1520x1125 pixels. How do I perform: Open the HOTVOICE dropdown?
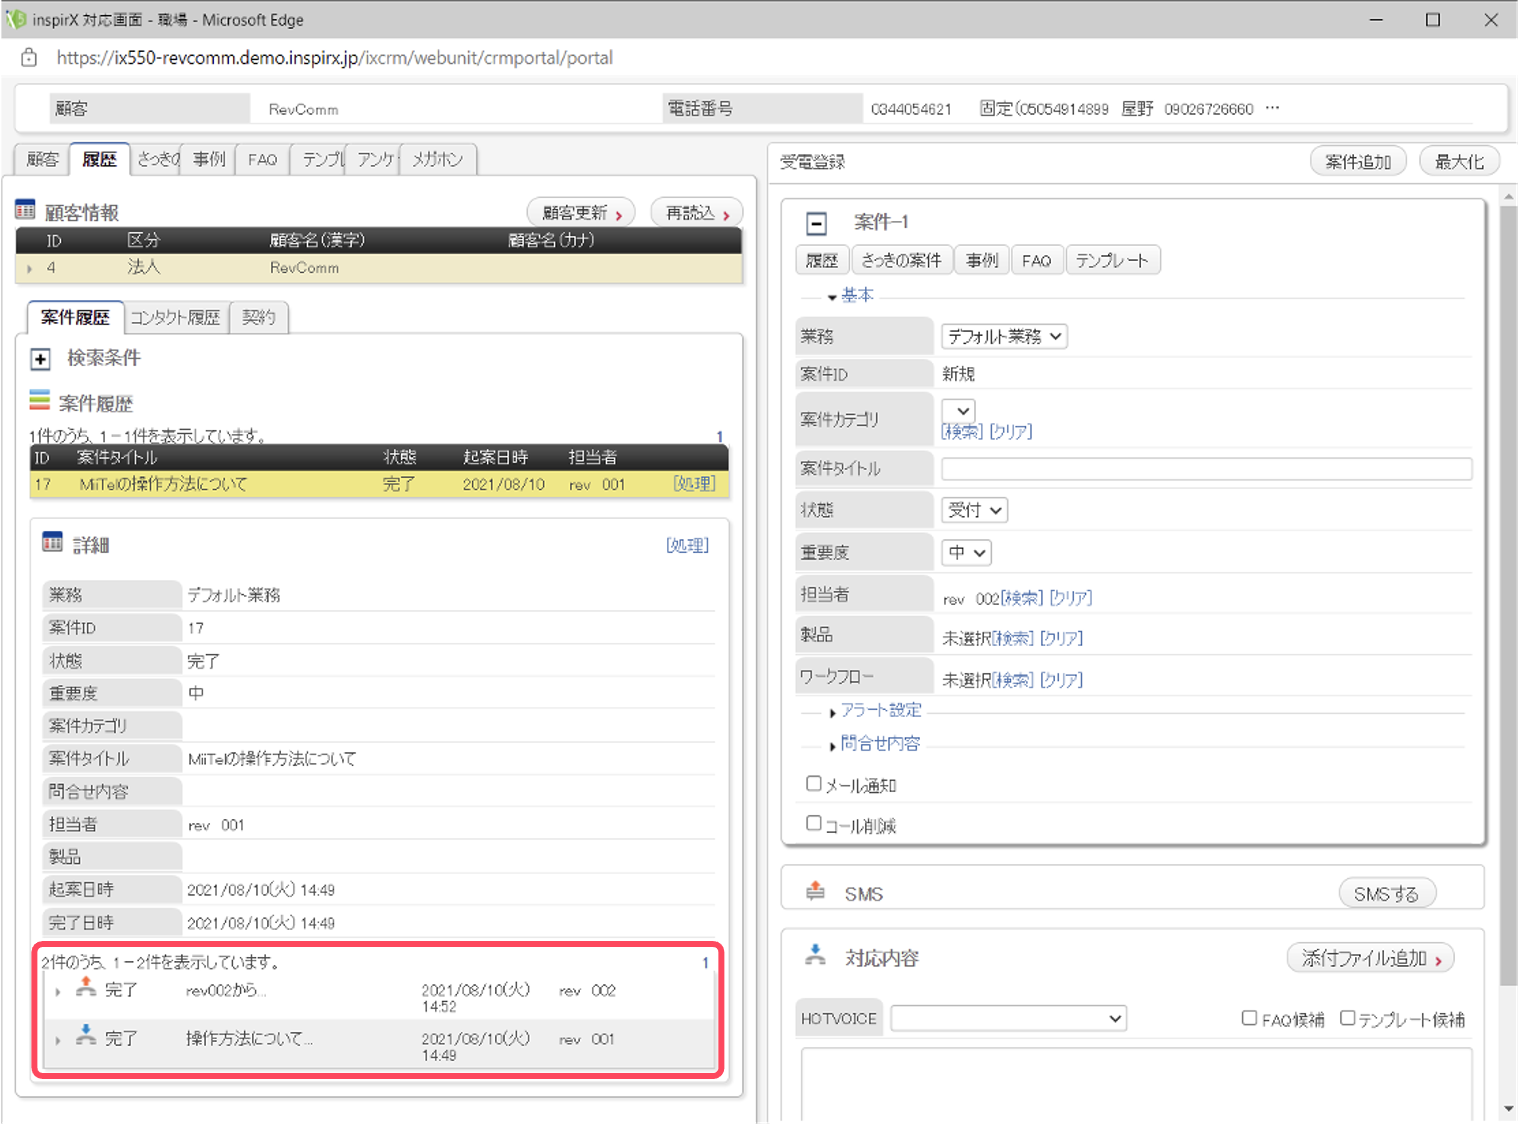[1008, 1019]
